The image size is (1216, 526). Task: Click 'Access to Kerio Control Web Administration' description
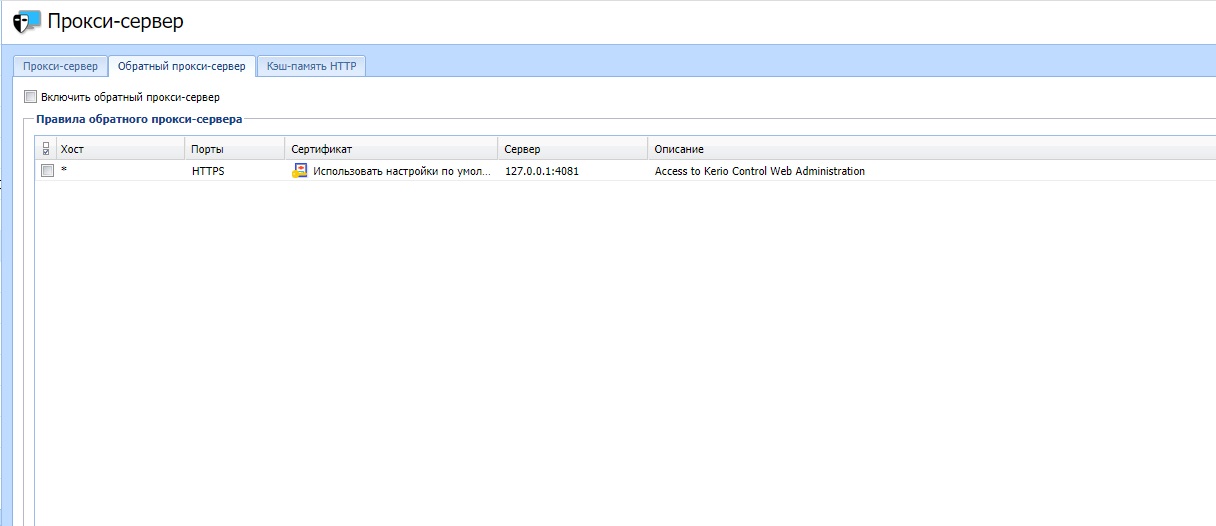click(x=760, y=171)
